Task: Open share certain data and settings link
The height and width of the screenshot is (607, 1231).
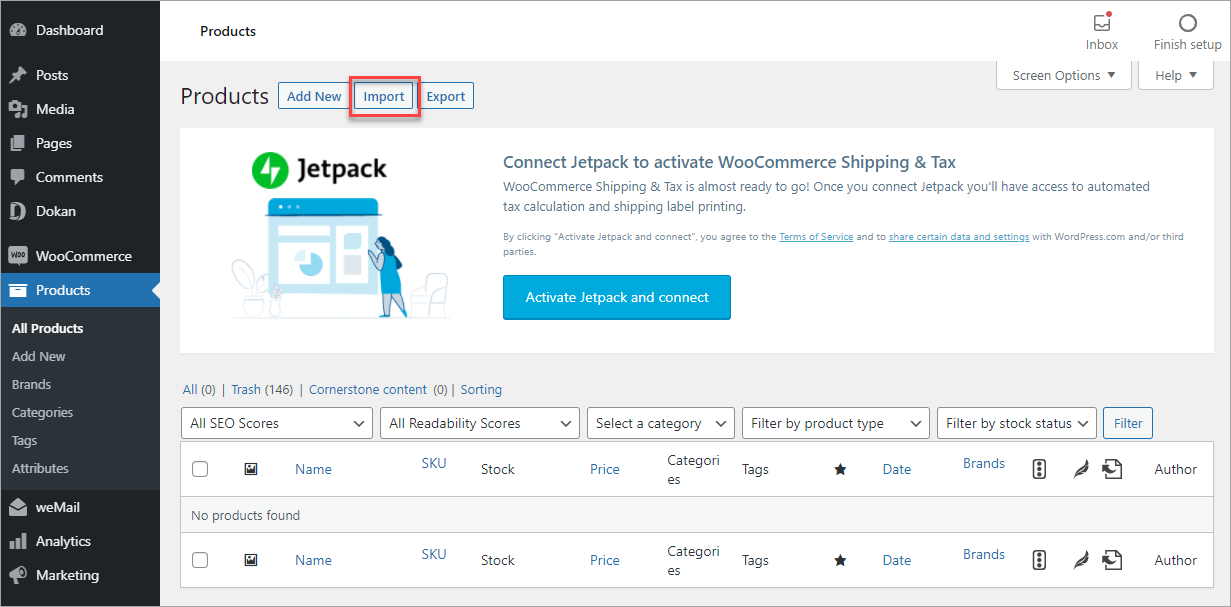Action: pos(959,237)
